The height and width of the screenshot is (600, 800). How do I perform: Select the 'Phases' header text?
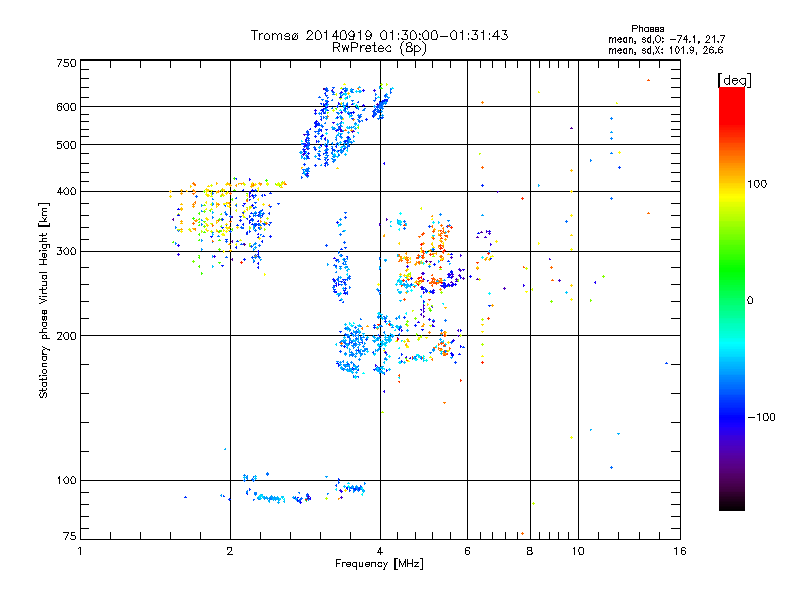pos(647,29)
